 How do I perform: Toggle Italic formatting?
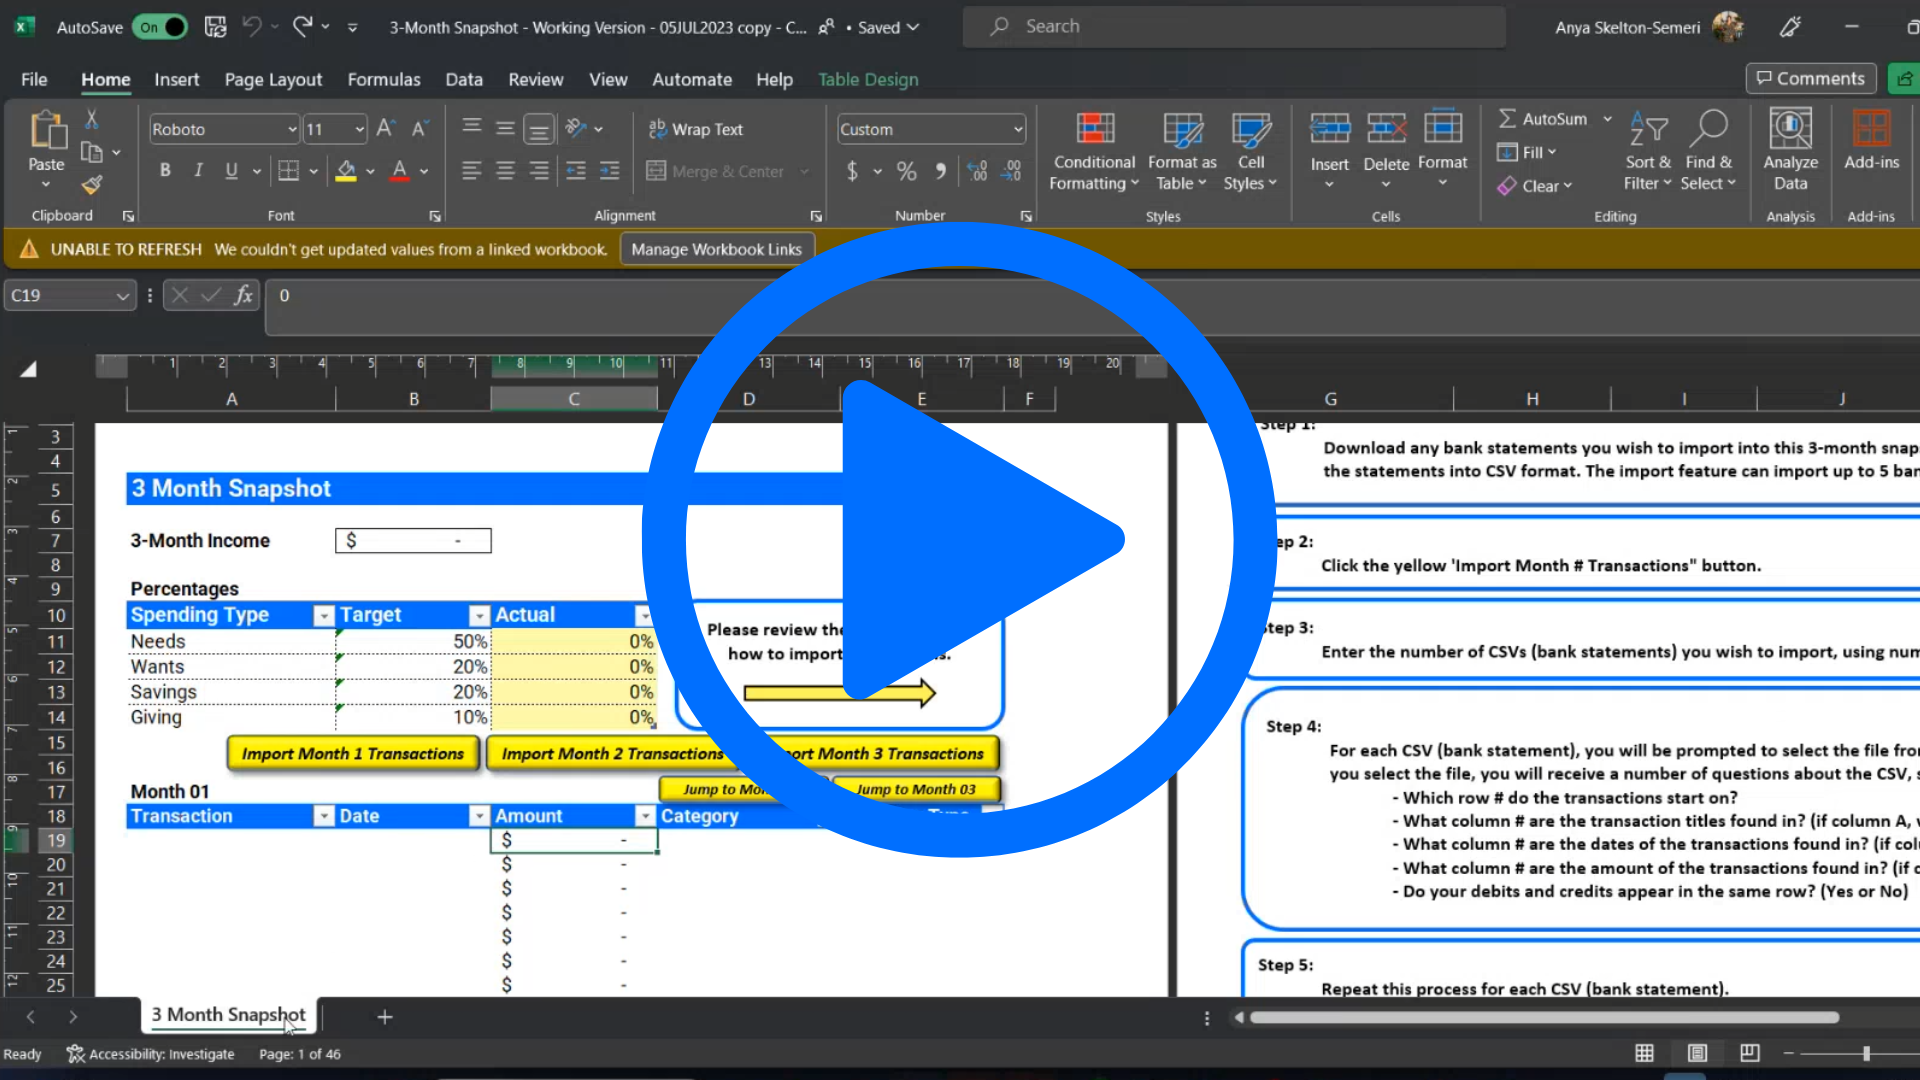(198, 170)
